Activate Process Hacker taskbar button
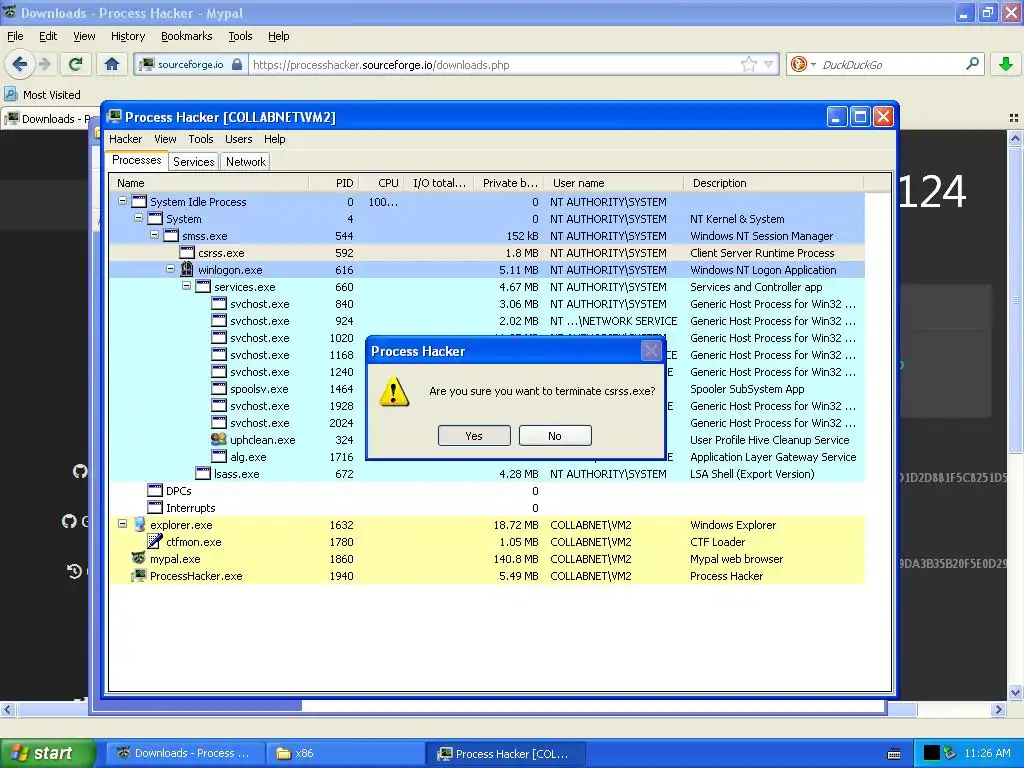 coord(505,754)
